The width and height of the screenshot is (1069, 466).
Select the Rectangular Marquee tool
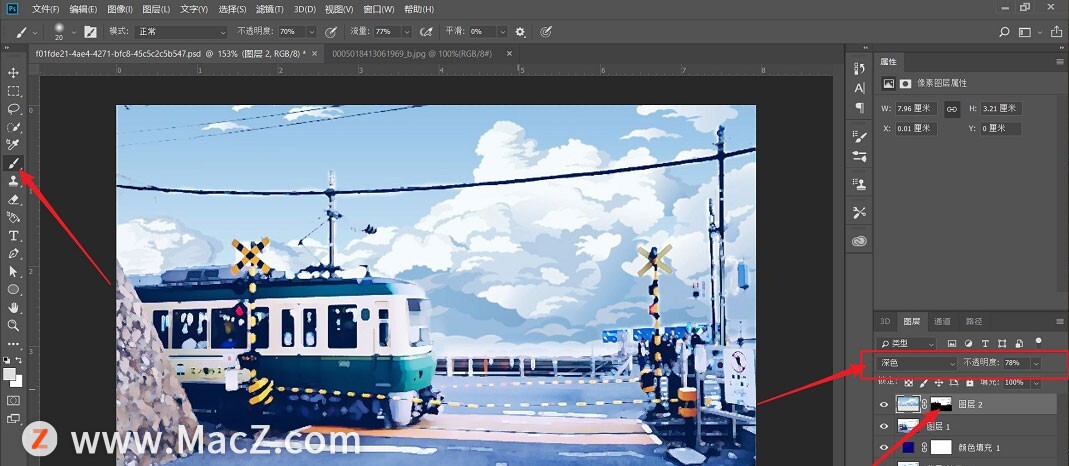13,91
